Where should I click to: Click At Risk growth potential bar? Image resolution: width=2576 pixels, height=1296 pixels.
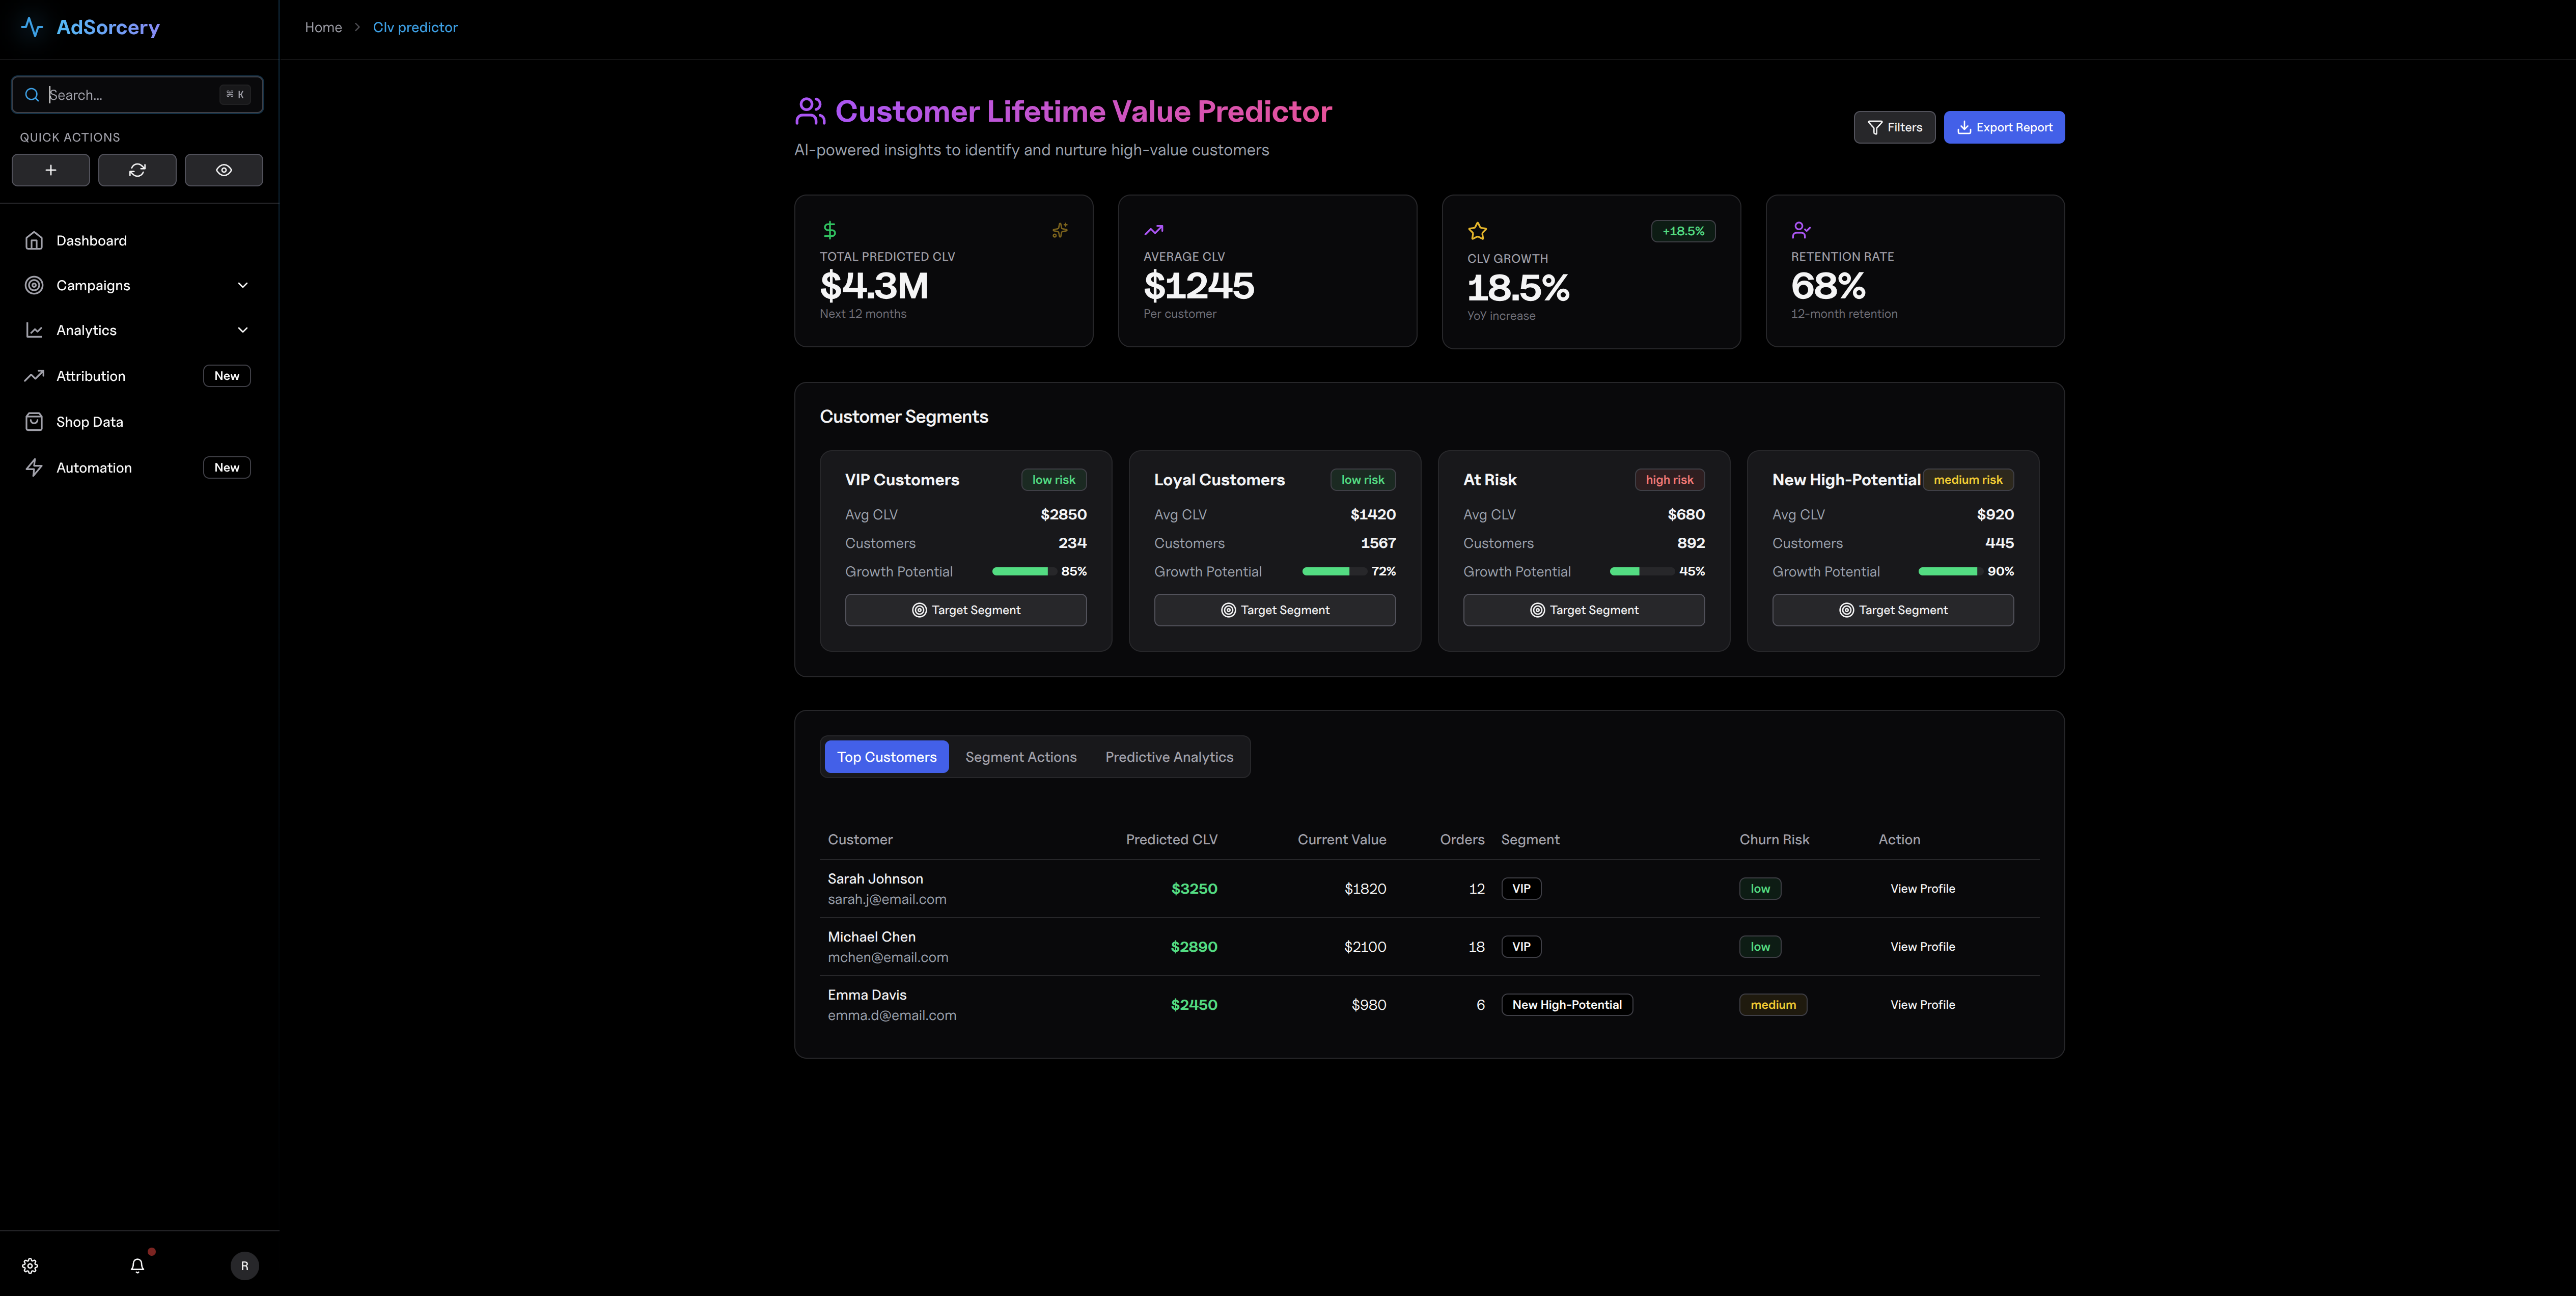1641,572
